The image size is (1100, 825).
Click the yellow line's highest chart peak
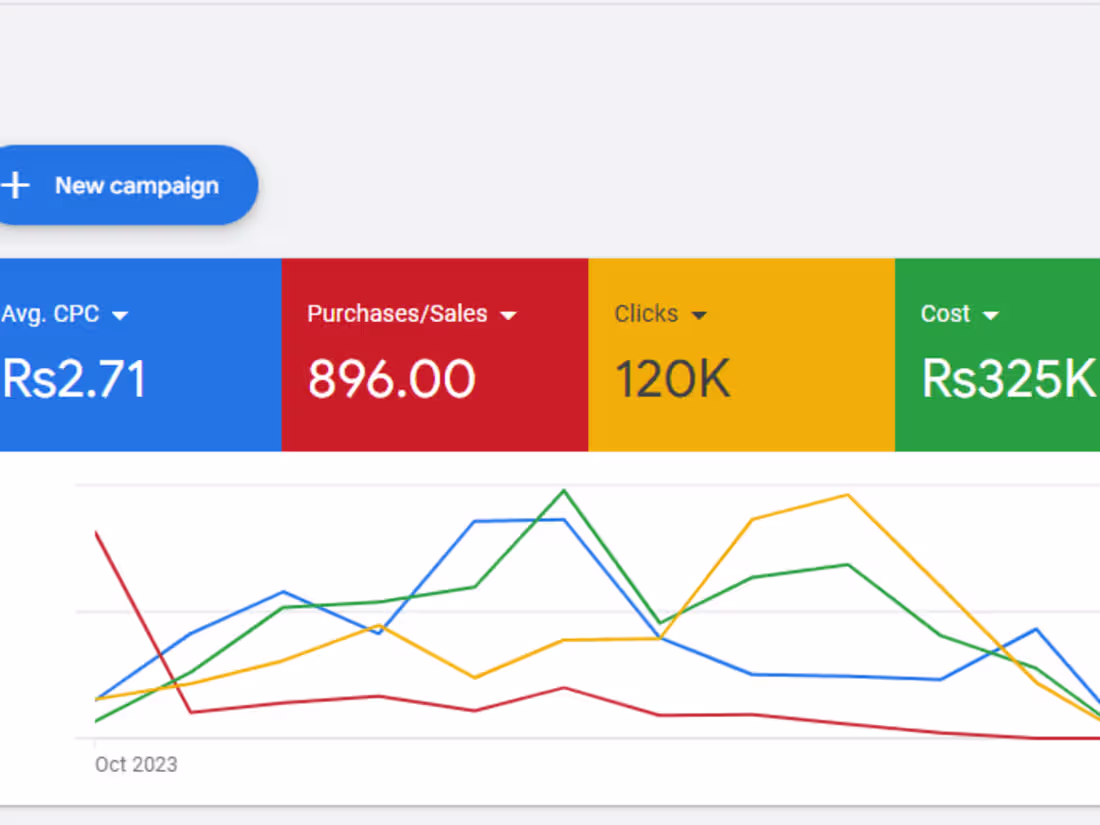(846, 495)
